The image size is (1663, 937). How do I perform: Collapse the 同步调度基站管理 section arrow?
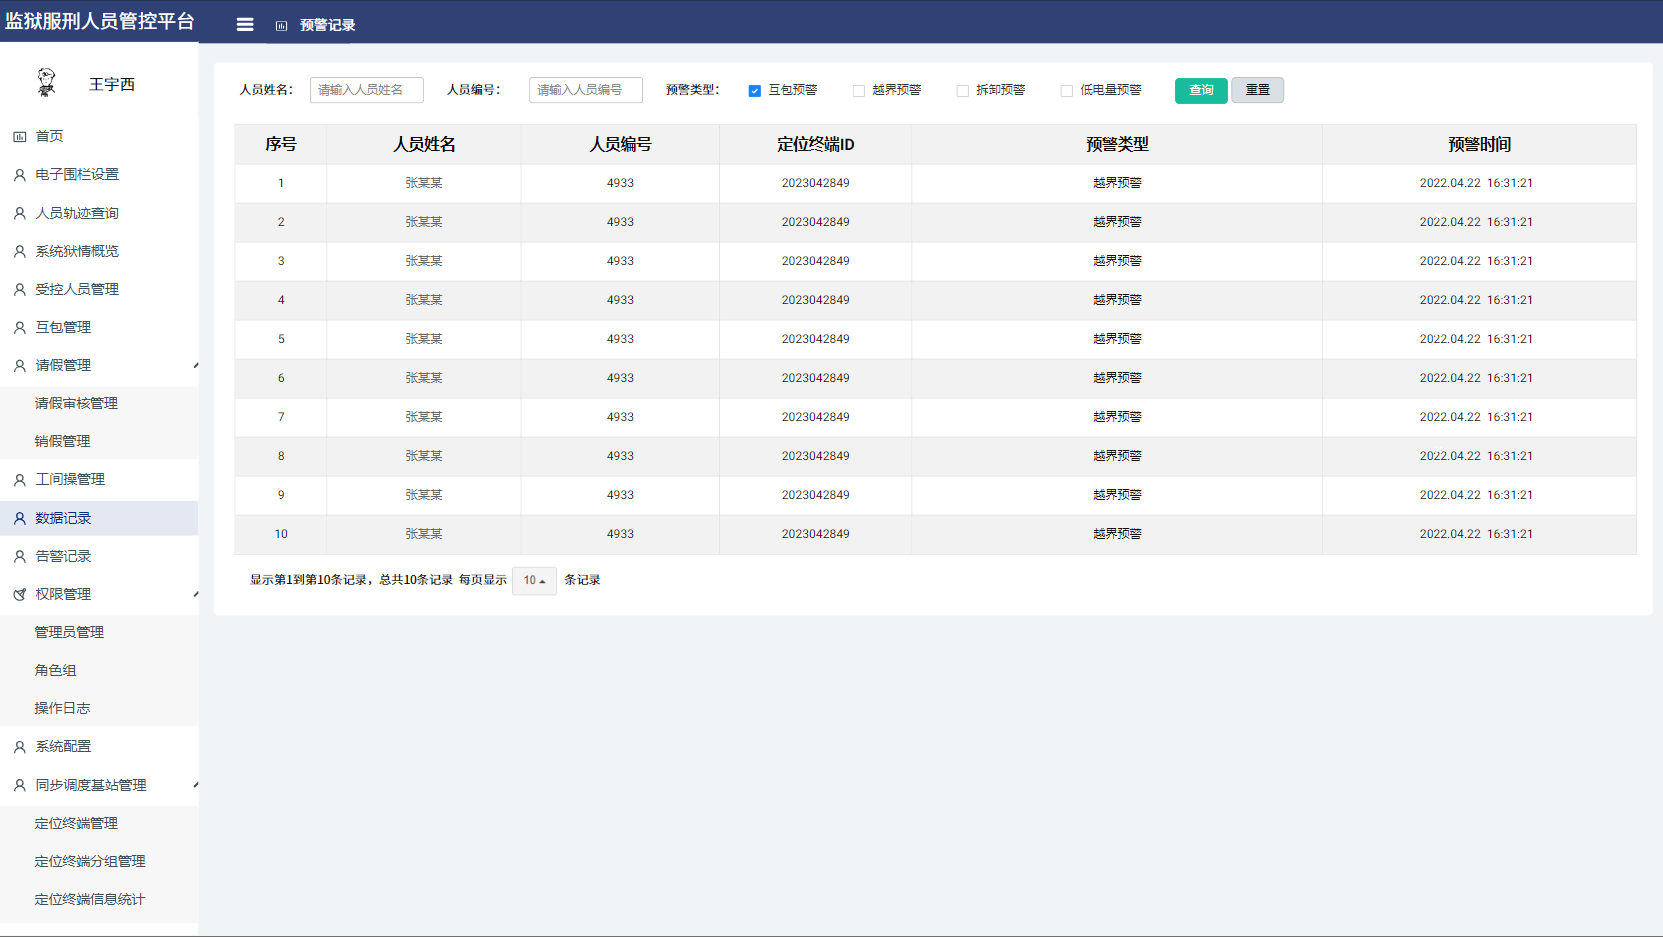point(195,785)
